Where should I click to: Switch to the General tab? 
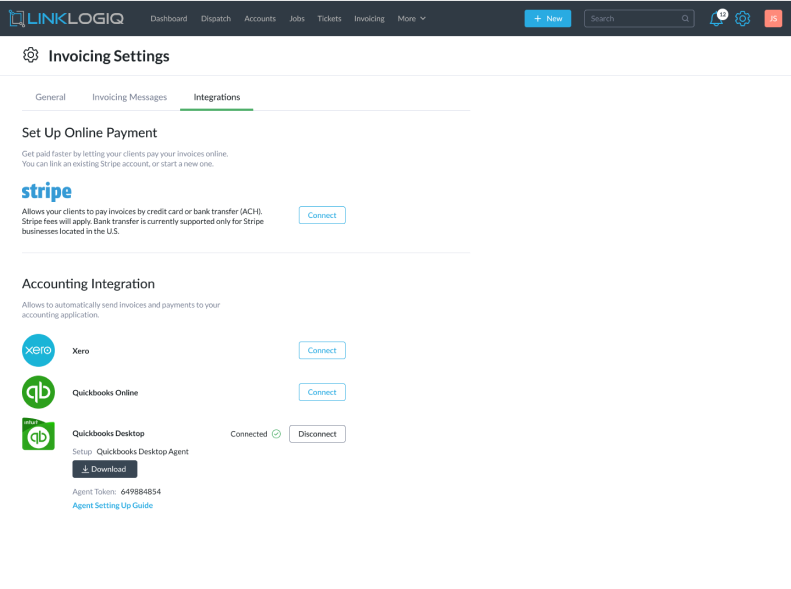click(50, 97)
